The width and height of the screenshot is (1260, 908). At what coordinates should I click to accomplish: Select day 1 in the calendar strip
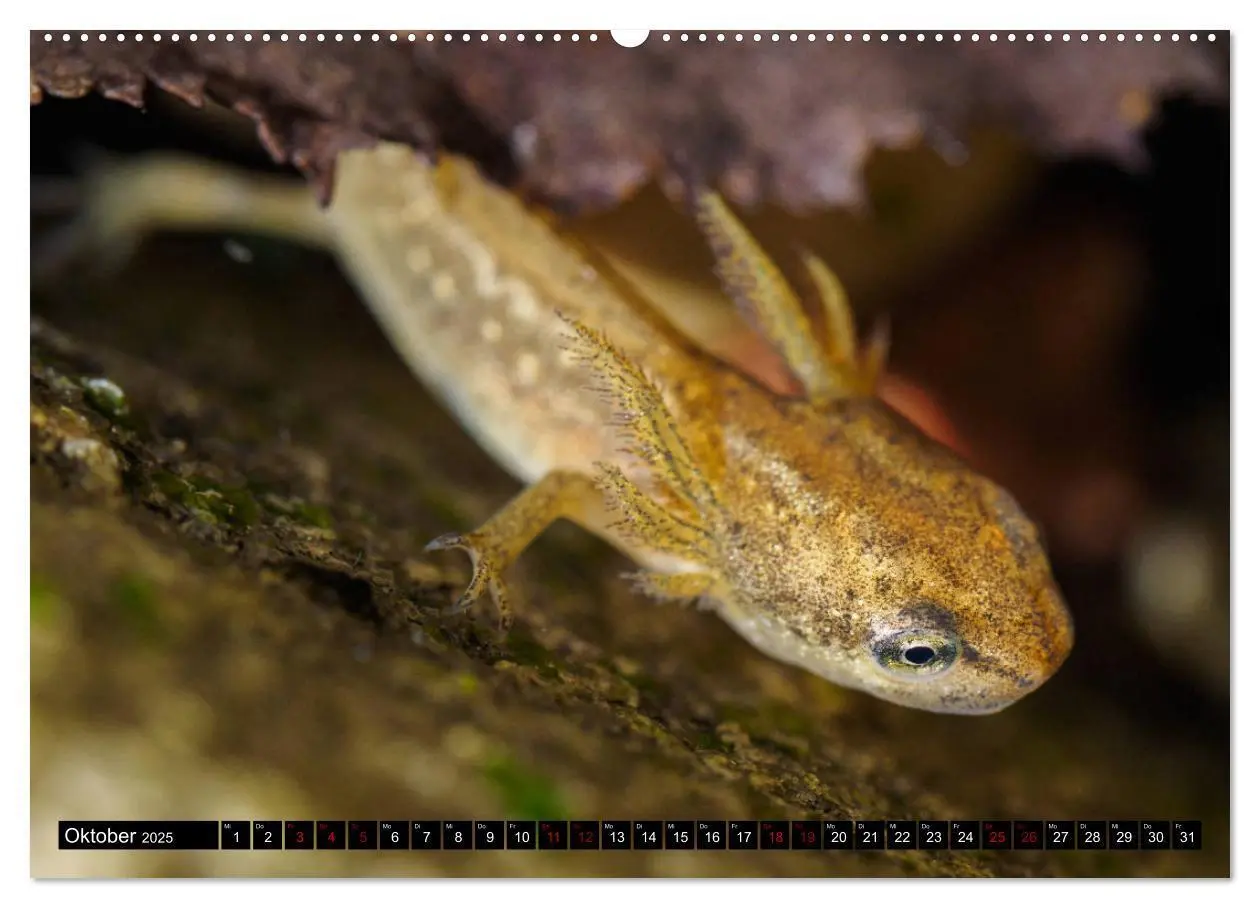tap(236, 836)
